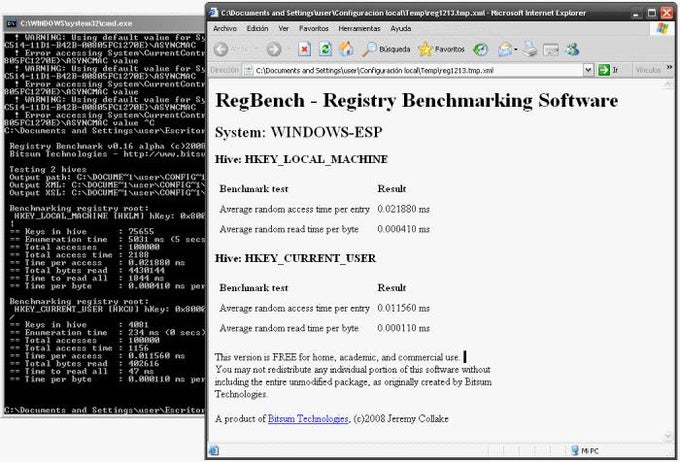Expand the Vínculos links chevron
Viewport: 680px width, 462px height.
(669, 67)
